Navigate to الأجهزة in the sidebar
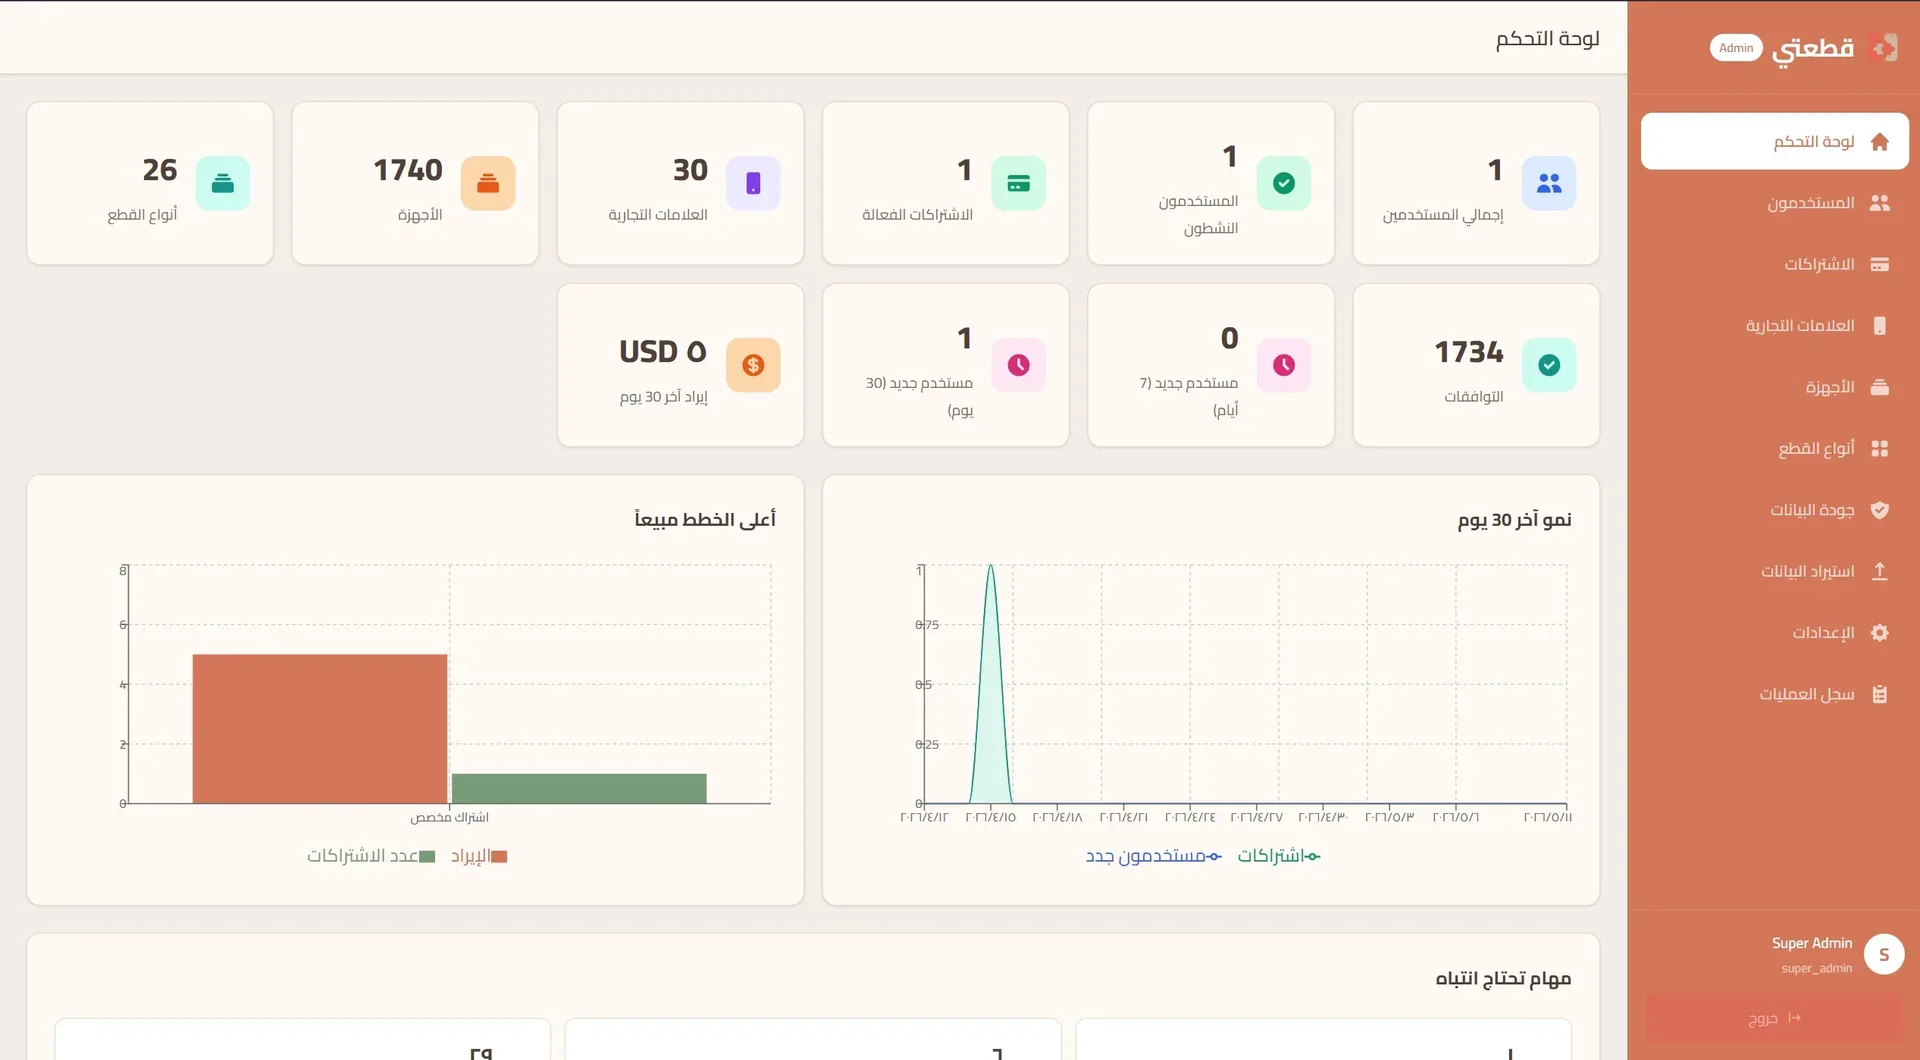Viewport: 1920px width, 1060px height. click(1775, 387)
